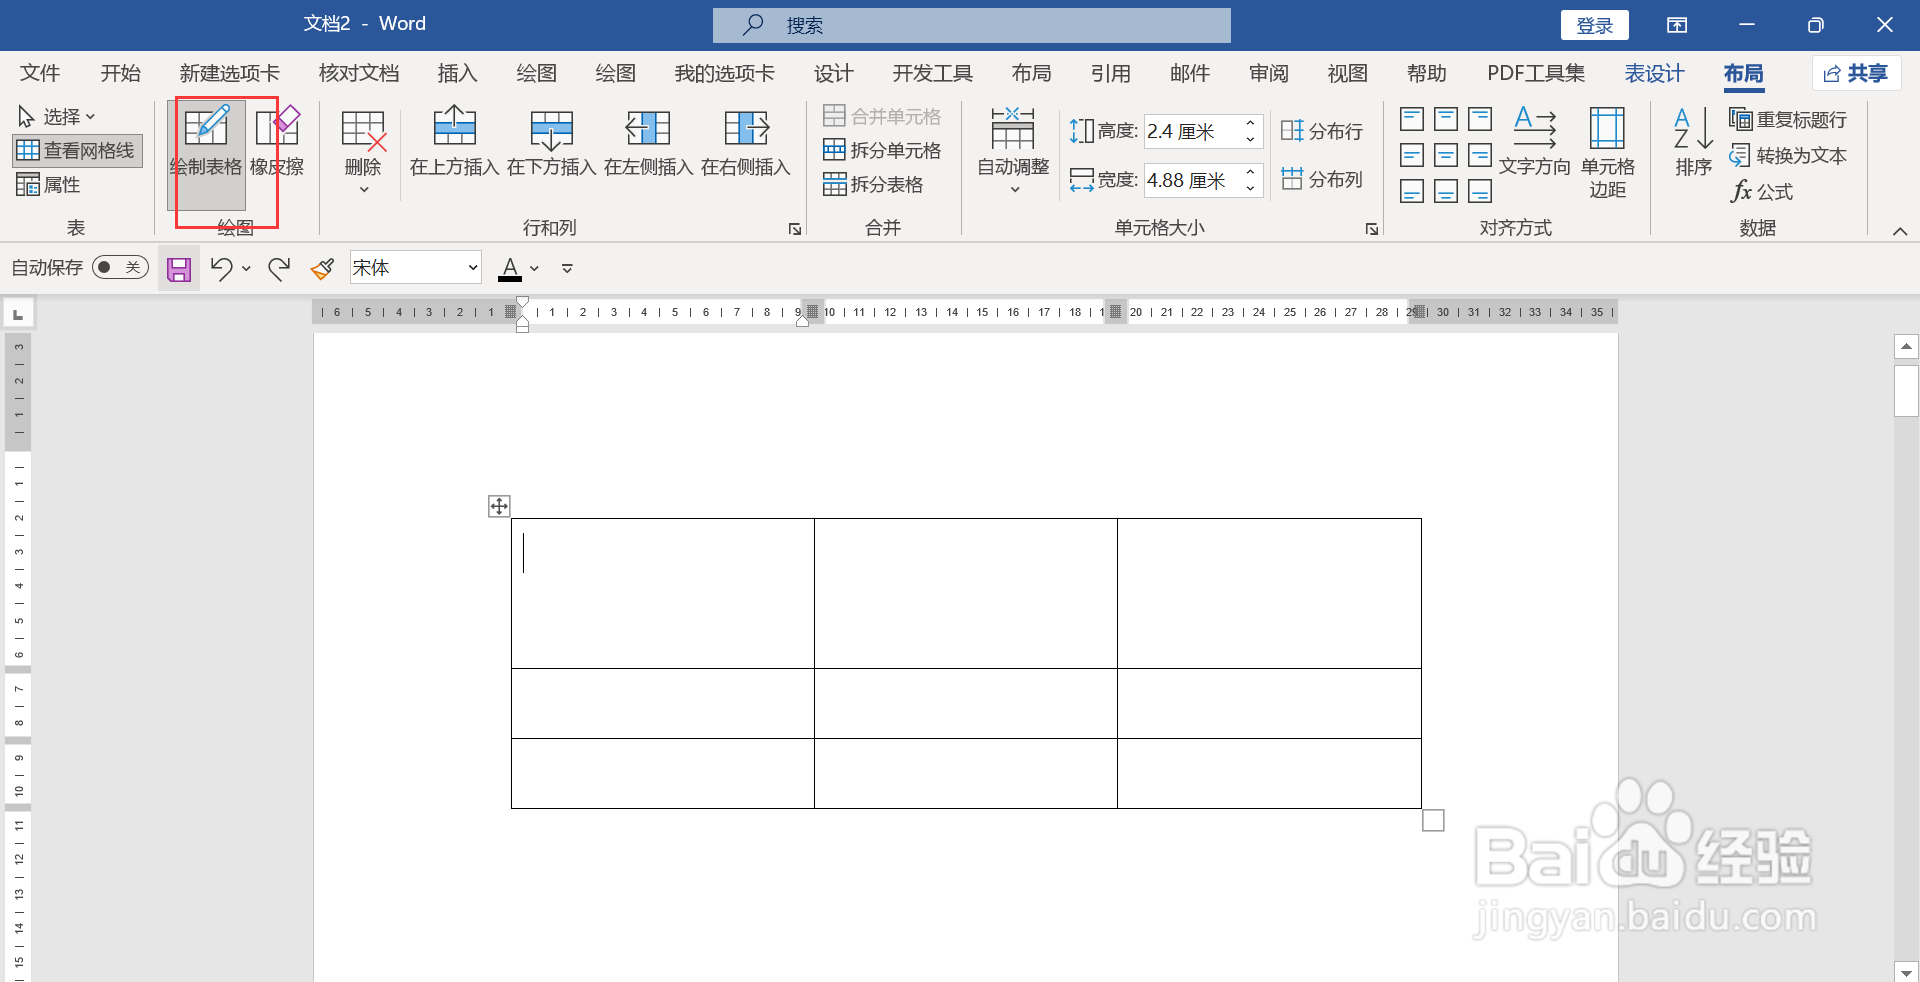The height and width of the screenshot is (982, 1920).
Task: Align cell content bottom center
Action: (1446, 191)
